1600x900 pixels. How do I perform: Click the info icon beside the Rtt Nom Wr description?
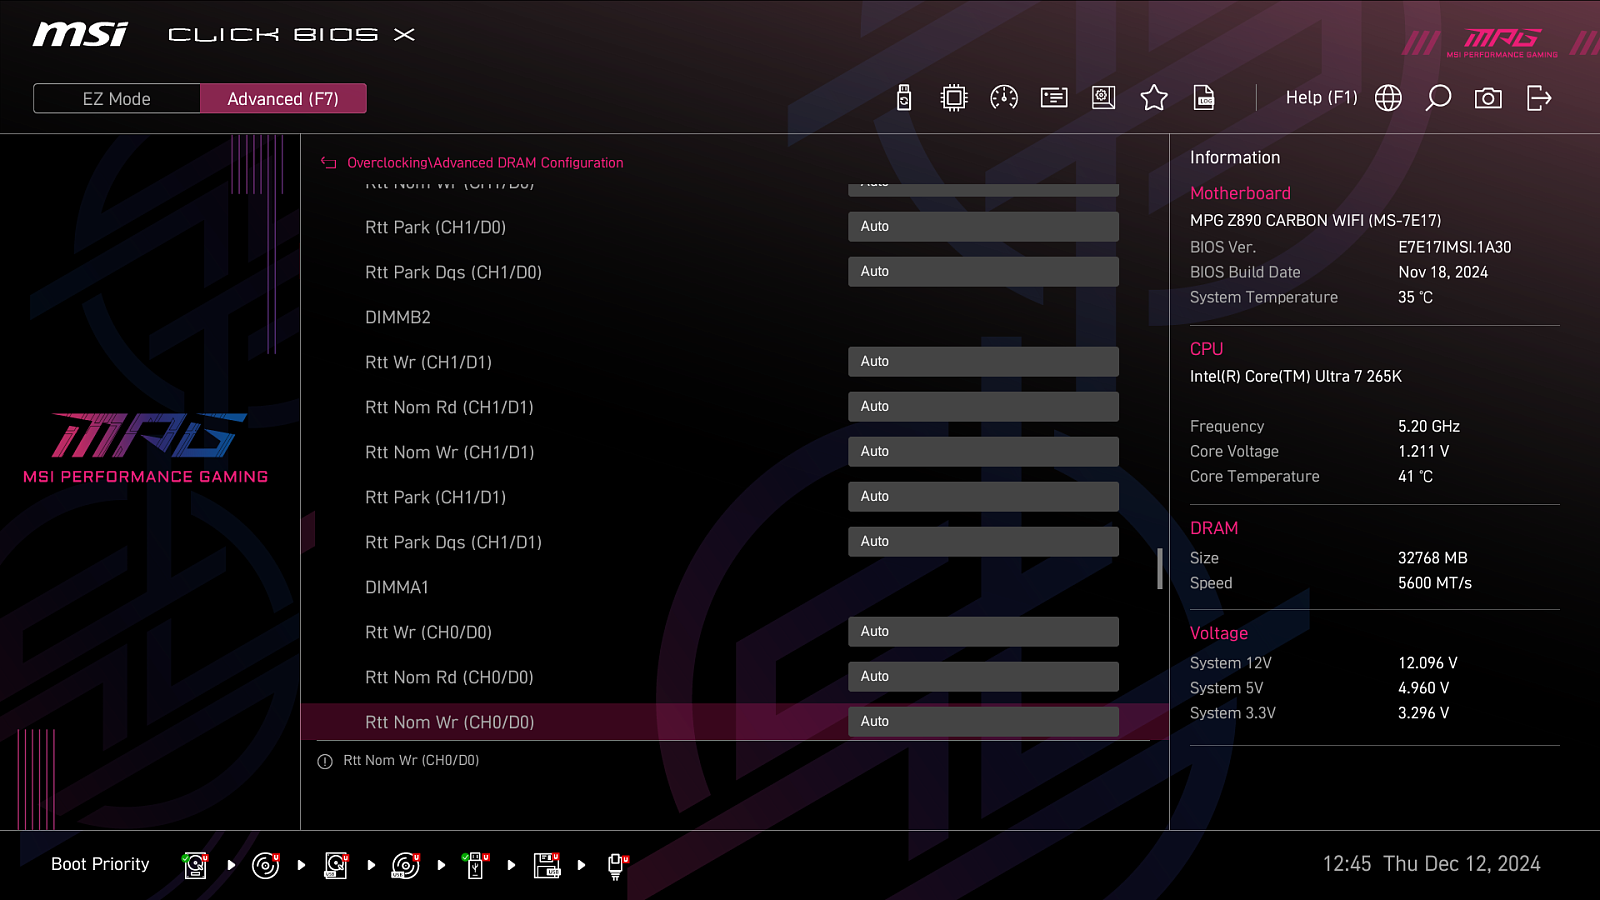pyautogui.click(x=325, y=761)
